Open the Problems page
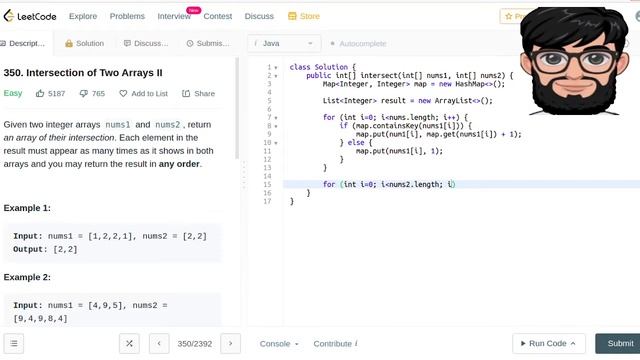 pos(127,16)
